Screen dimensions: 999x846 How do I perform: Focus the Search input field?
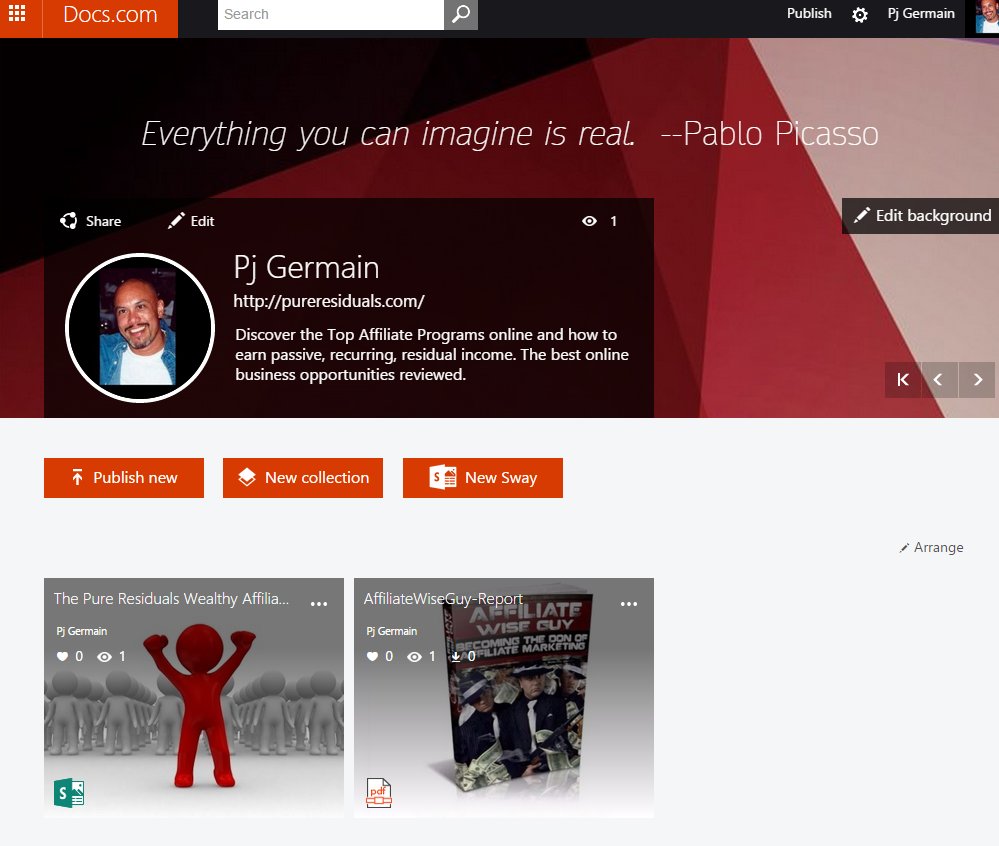[331, 15]
